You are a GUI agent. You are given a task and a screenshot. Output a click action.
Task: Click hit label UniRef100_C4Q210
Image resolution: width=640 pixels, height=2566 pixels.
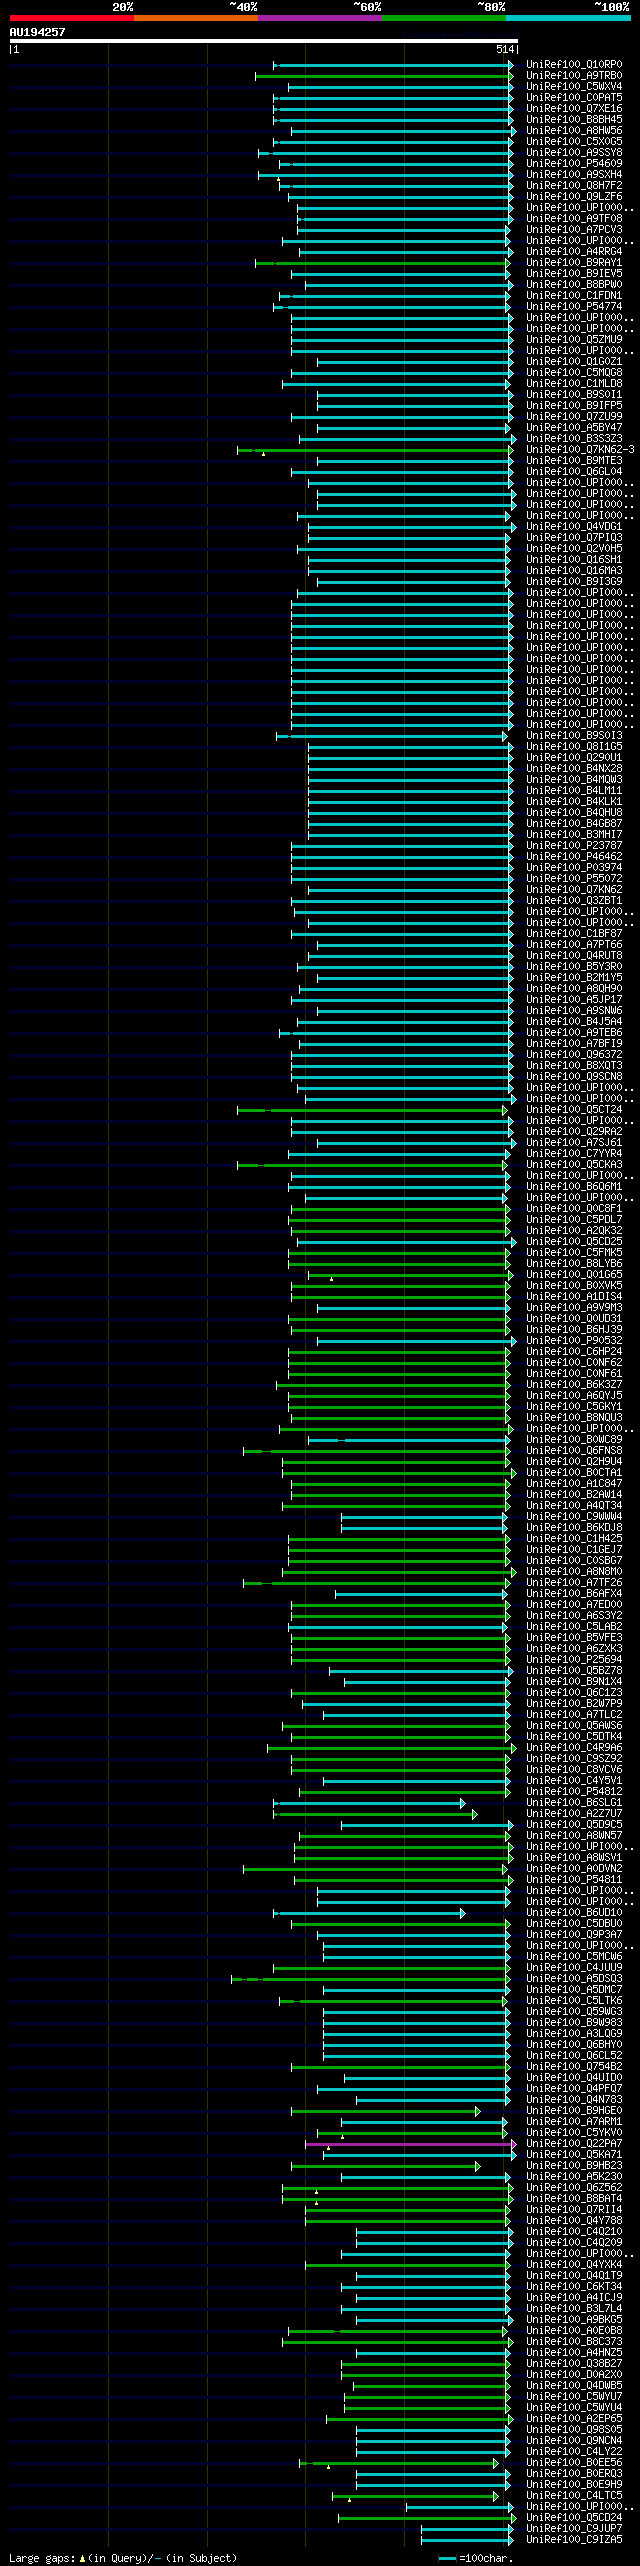(574, 2232)
